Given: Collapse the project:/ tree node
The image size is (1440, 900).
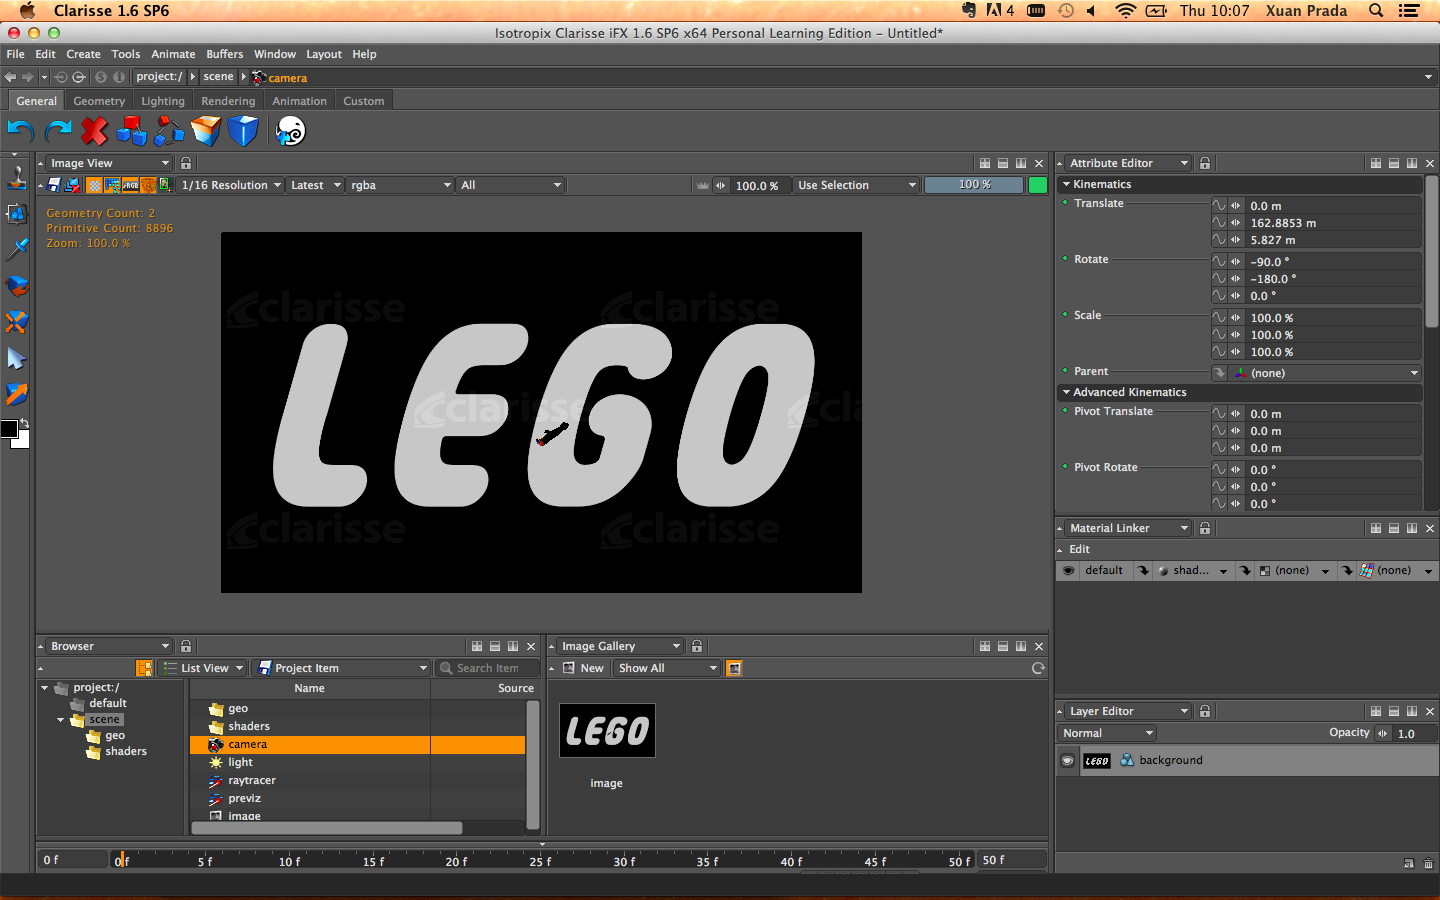Looking at the screenshot, I should pyautogui.click(x=45, y=688).
